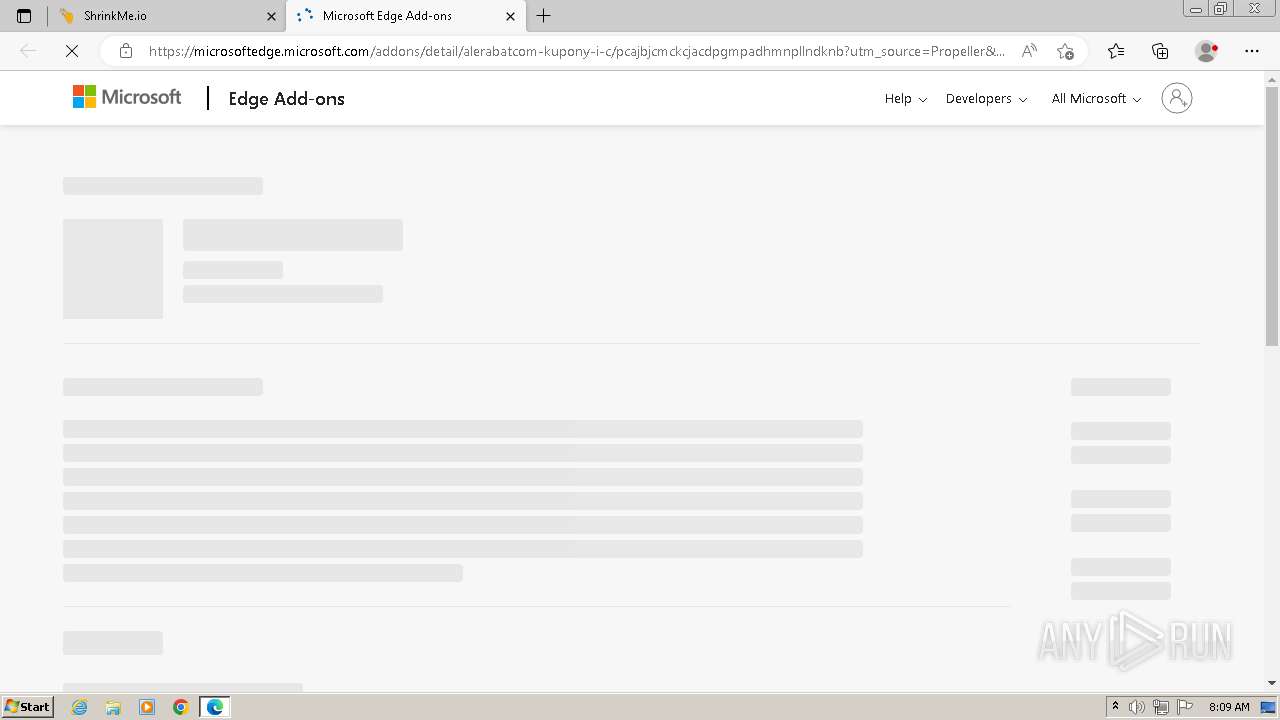Close the Microsoft Edge Add-ons tab
The height and width of the screenshot is (720, 1280).
(x=510, y=16)
